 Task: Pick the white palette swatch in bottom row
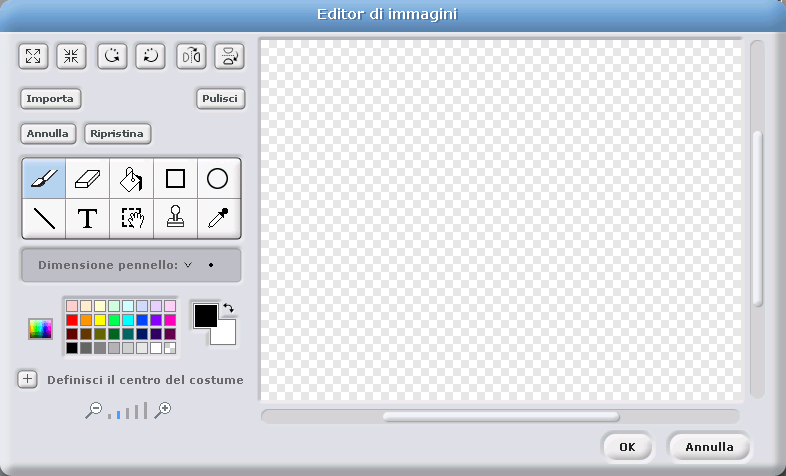pos(156,348)
